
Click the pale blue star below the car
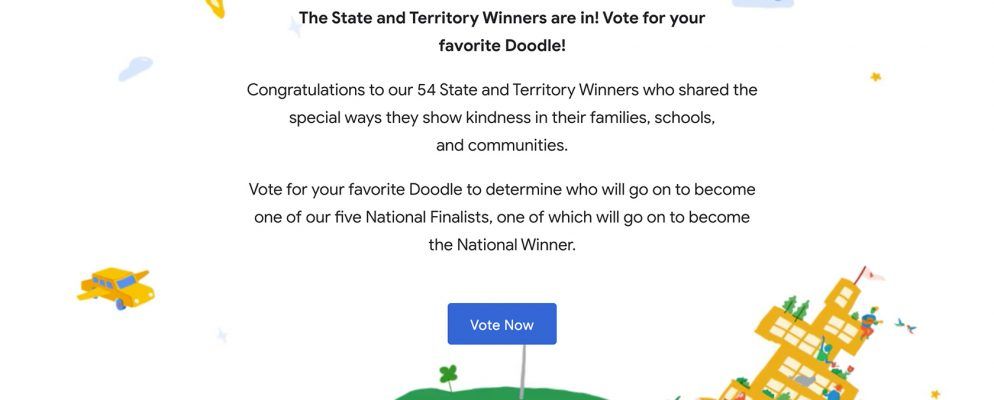tap(222, 335)
